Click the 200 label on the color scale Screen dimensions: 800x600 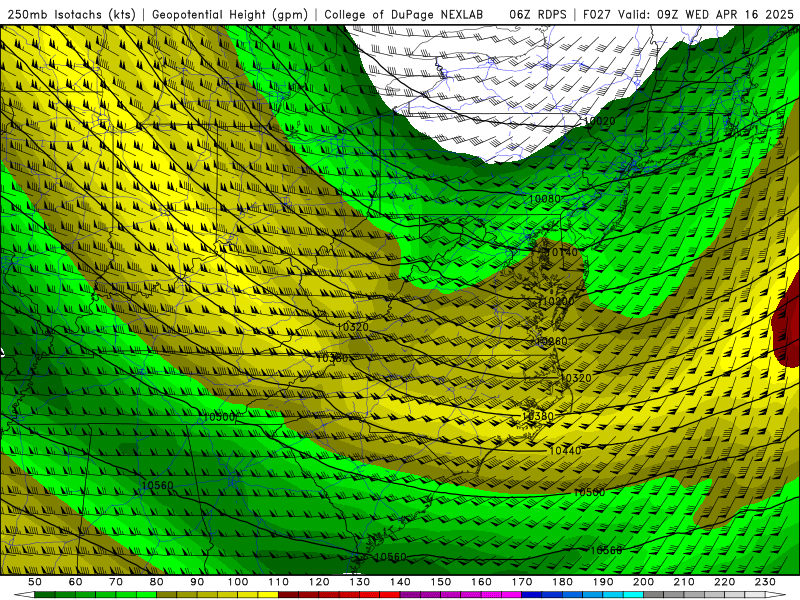pos(644,582)
